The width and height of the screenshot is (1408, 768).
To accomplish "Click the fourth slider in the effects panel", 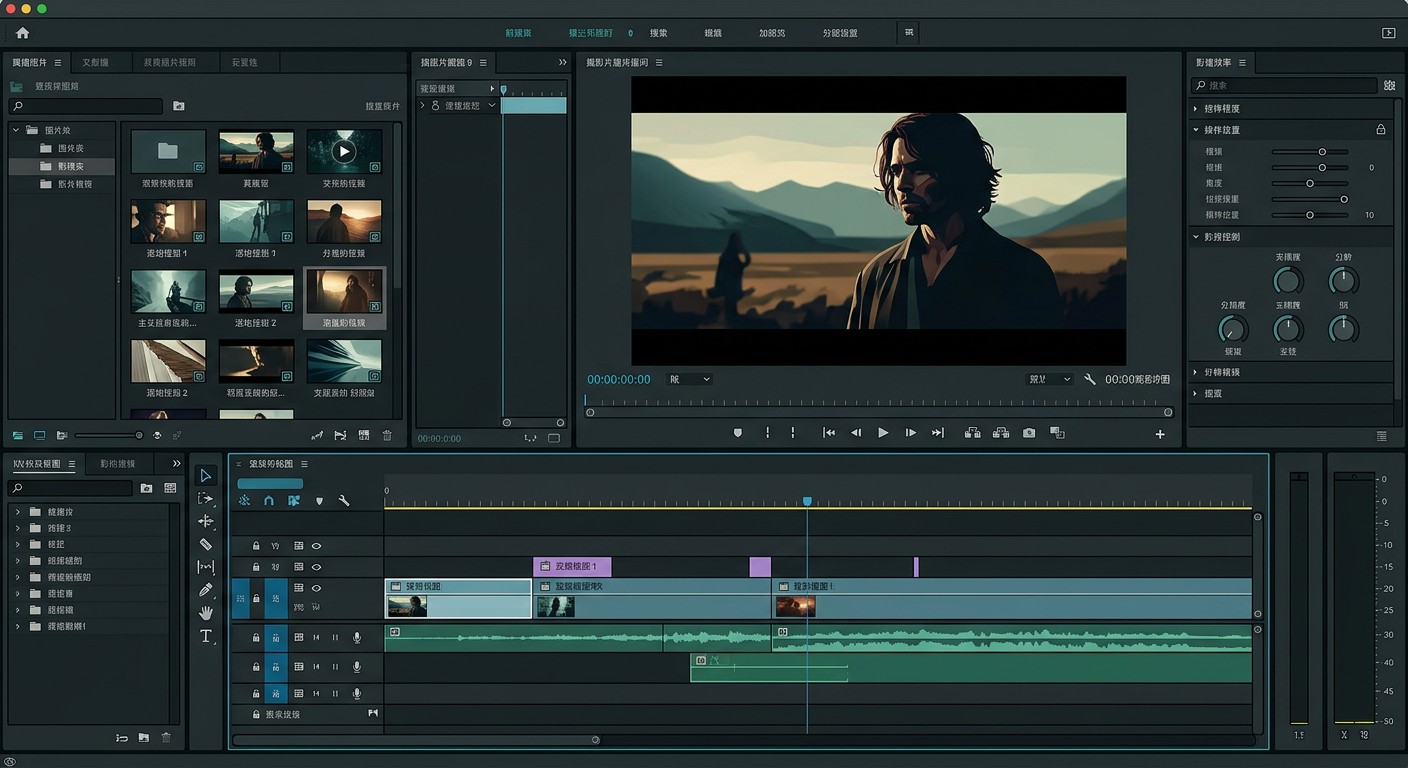I will pyautogui.click(x=1310, y=199).
